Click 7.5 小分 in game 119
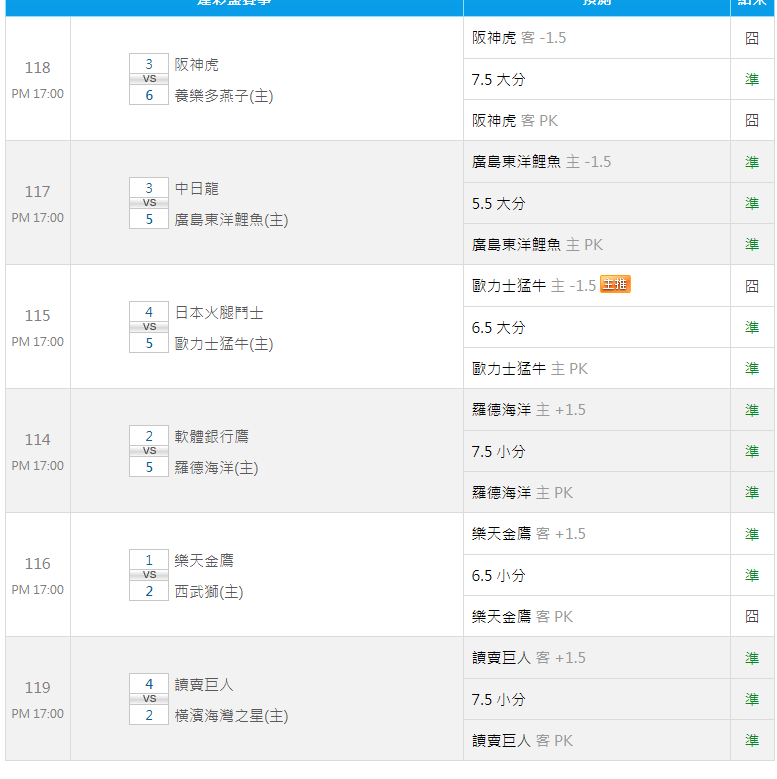 (498, 700)
